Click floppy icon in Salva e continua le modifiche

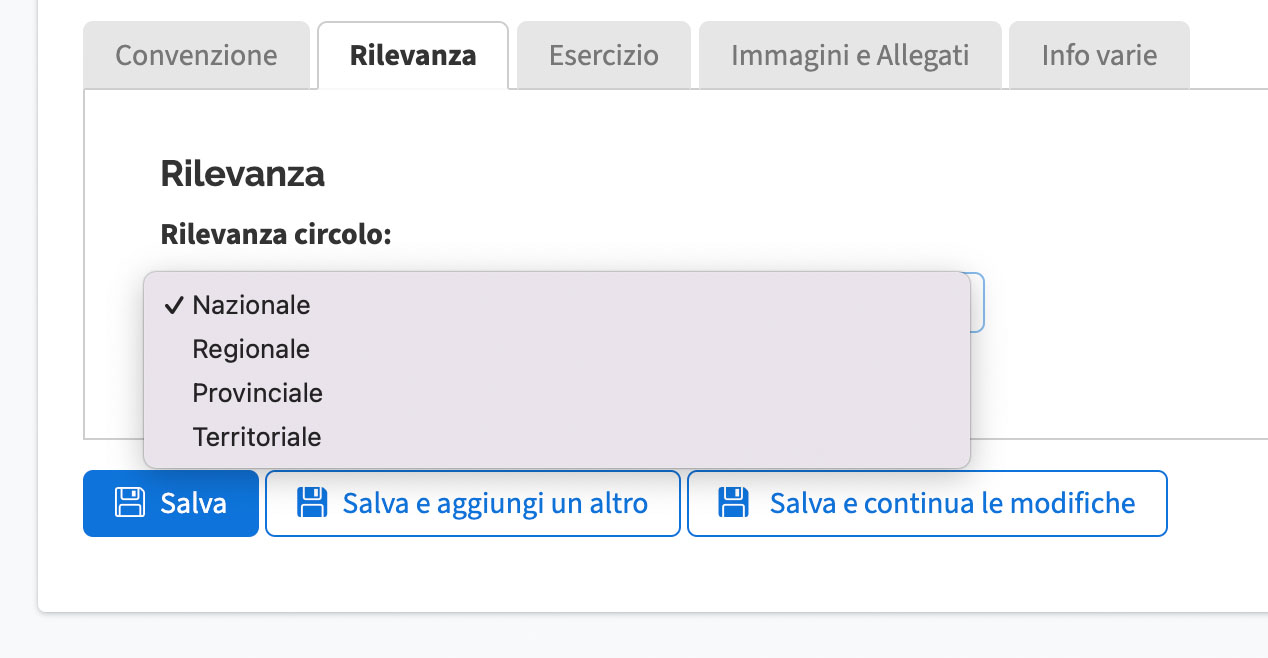735,502
